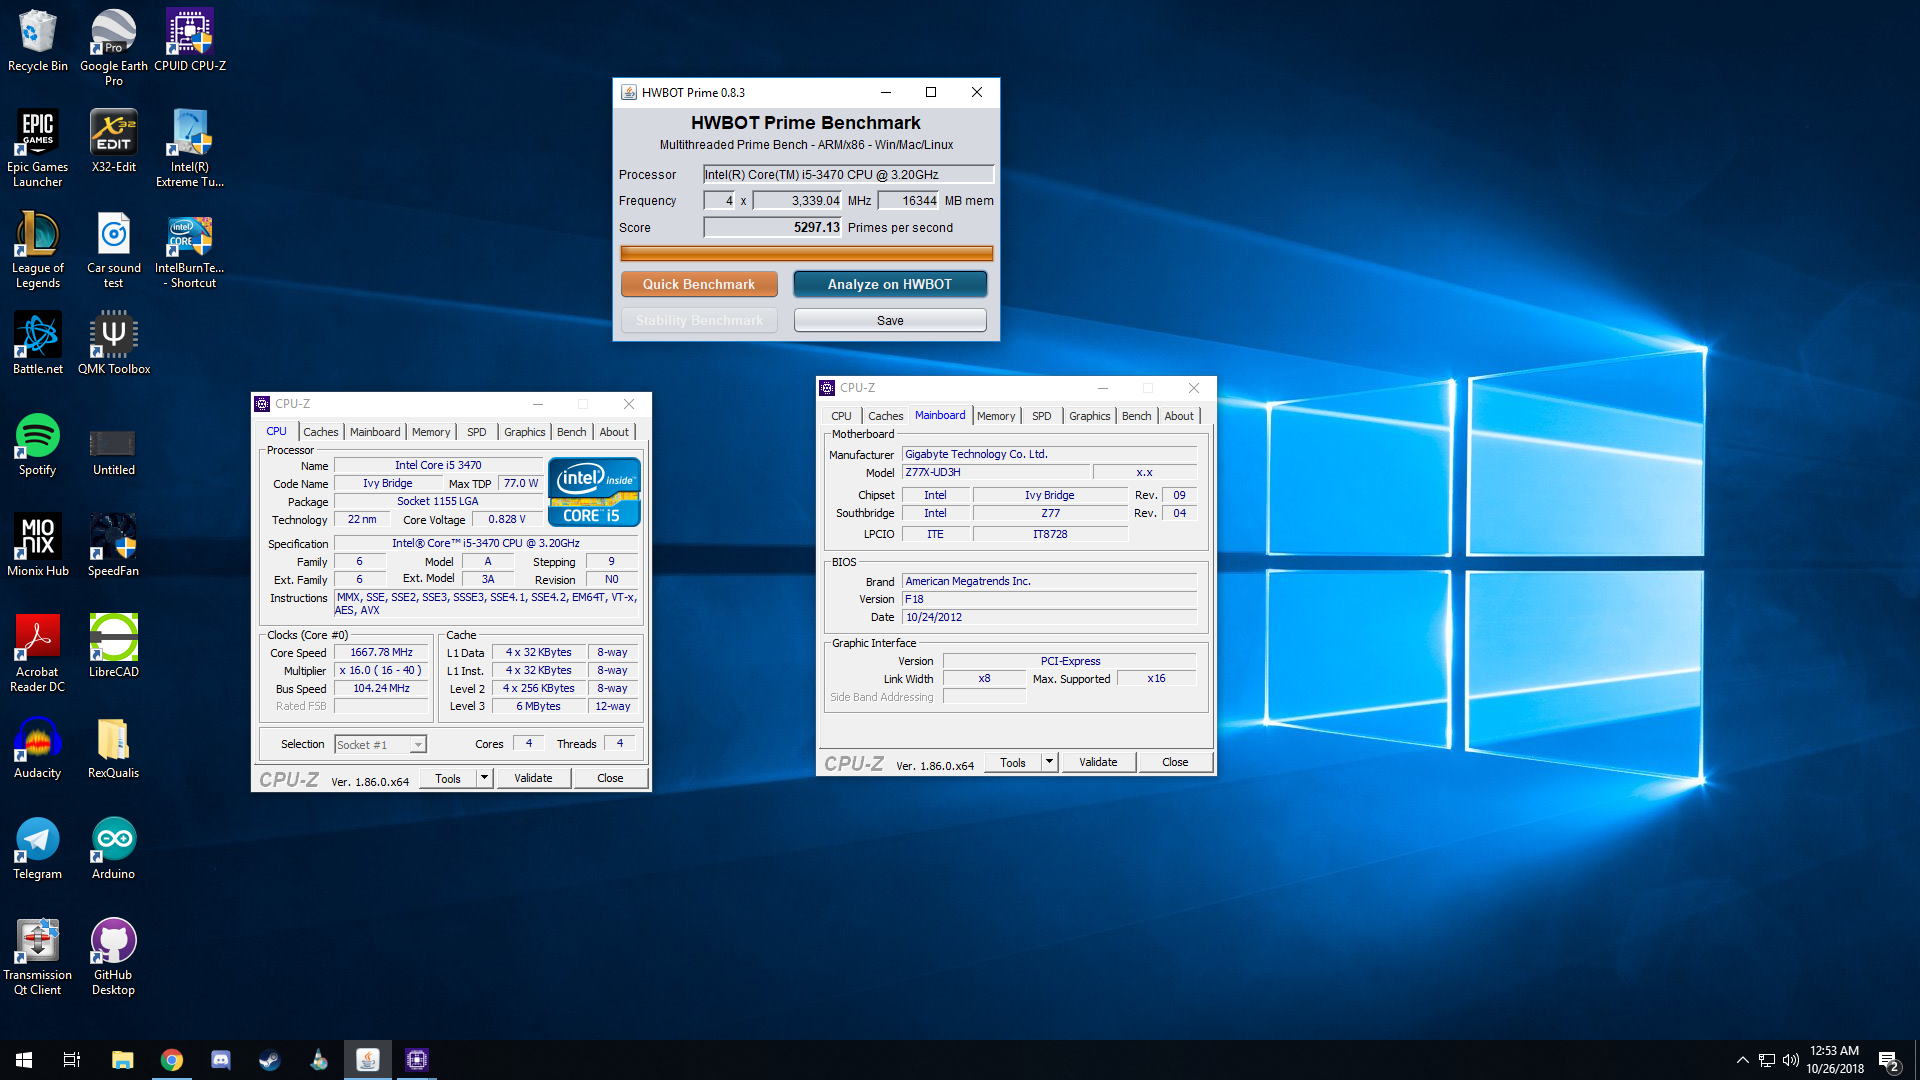The image size is (1920, 1080).
Task: Click Close button in Mainboard CPU-Z
Action: tap(1175, 762)
